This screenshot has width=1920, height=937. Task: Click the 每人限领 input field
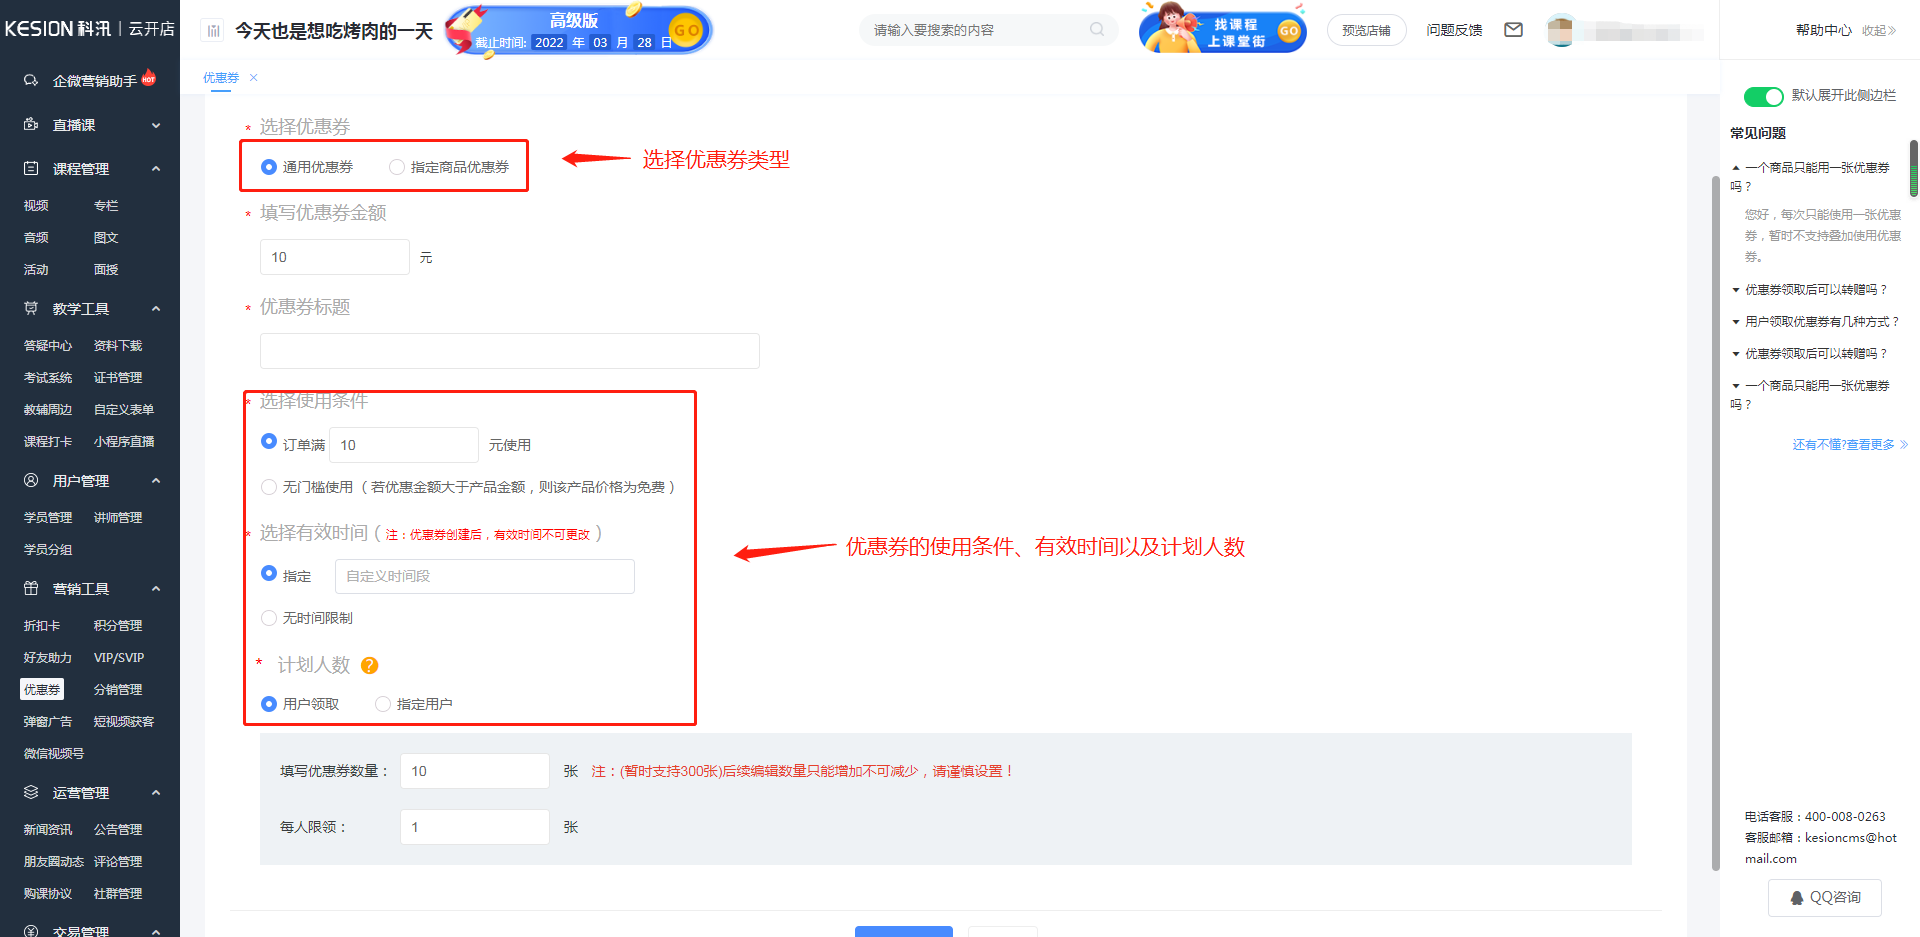tap(475, 827)
